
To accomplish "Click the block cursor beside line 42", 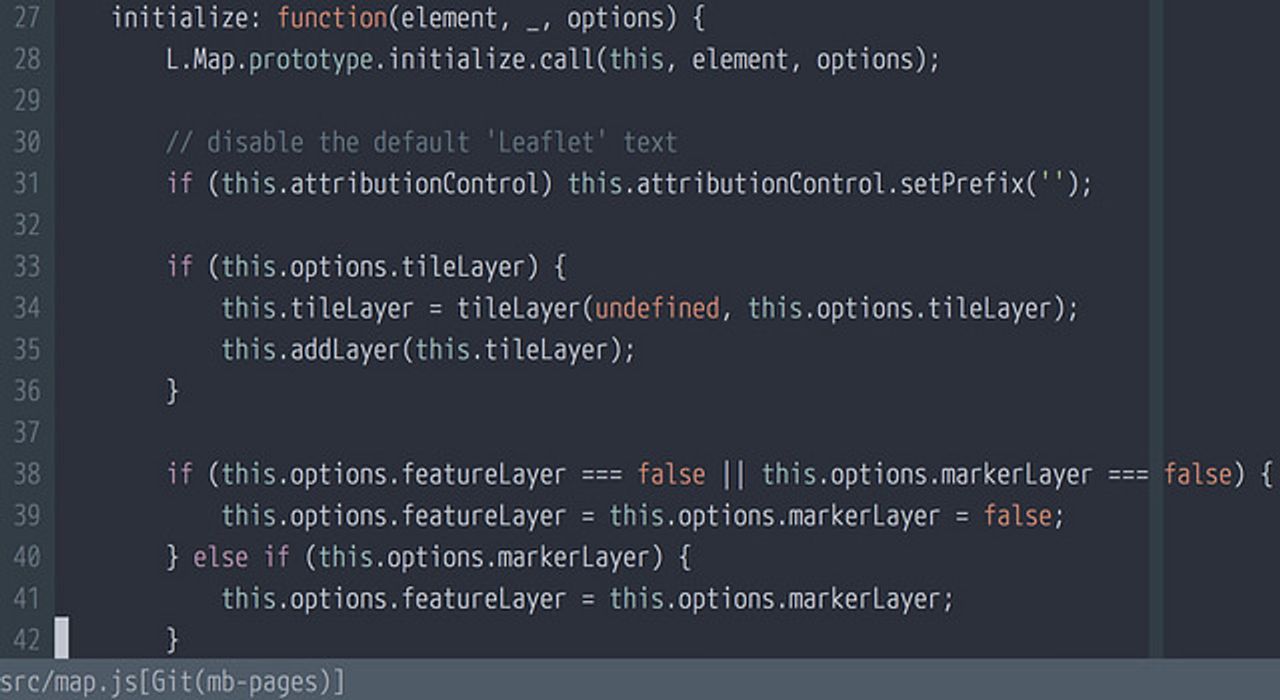I will pyautogui.click(x=62, y=638).
